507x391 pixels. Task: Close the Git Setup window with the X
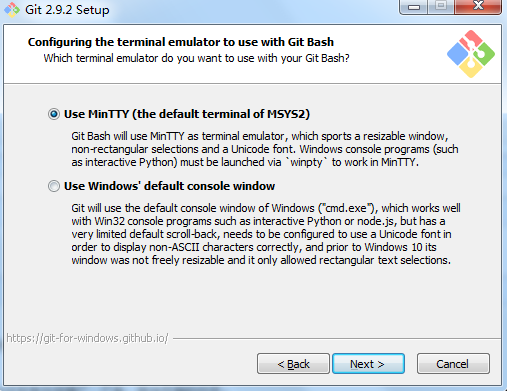pos(478,7)
